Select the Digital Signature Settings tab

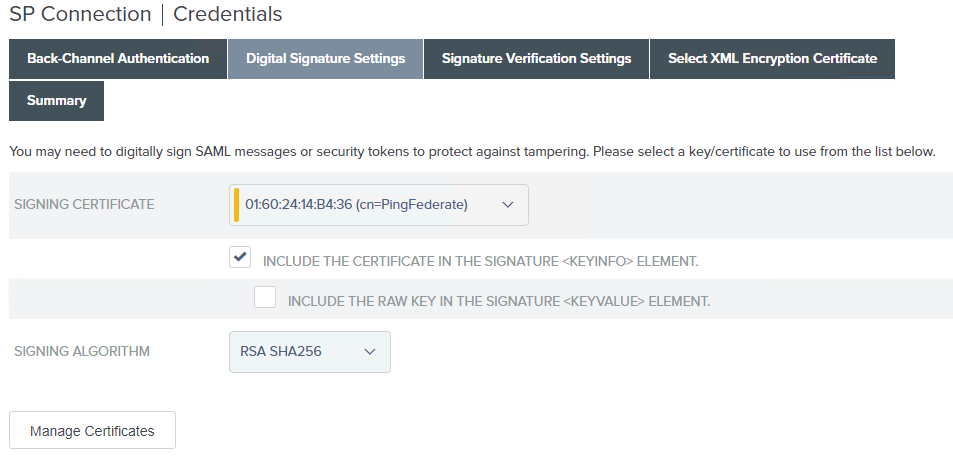325,59
